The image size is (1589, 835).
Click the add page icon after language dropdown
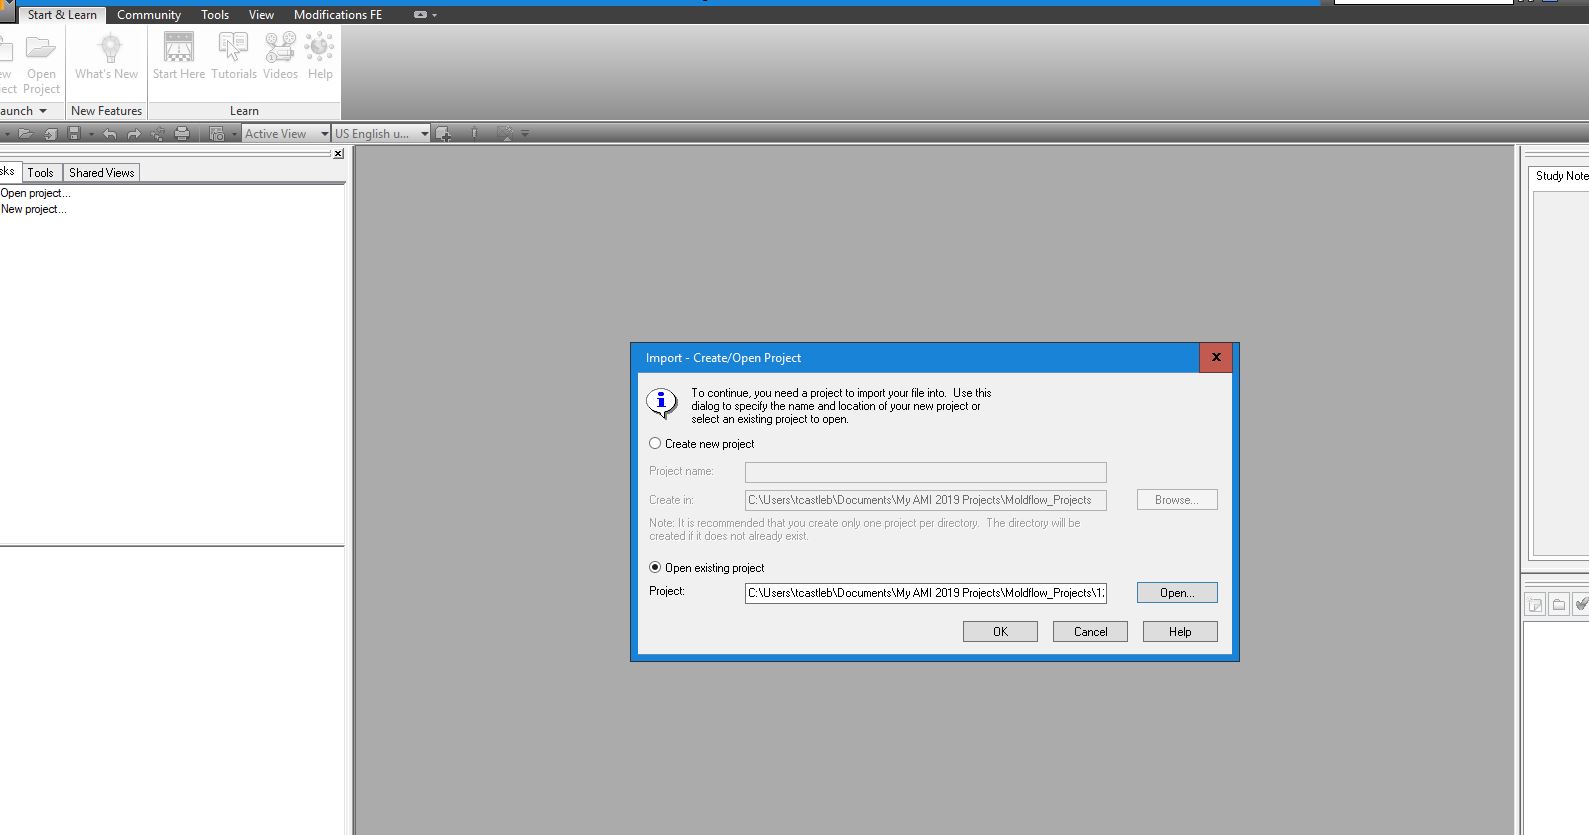443,133
